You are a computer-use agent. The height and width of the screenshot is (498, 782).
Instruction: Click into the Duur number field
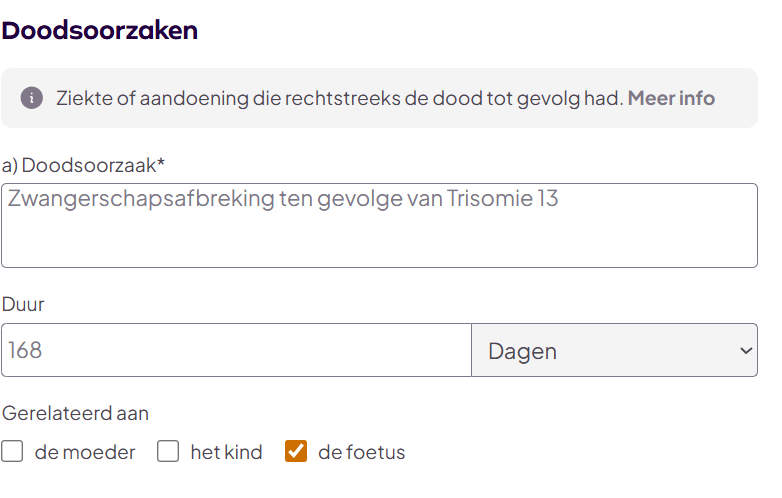(236, 350)
